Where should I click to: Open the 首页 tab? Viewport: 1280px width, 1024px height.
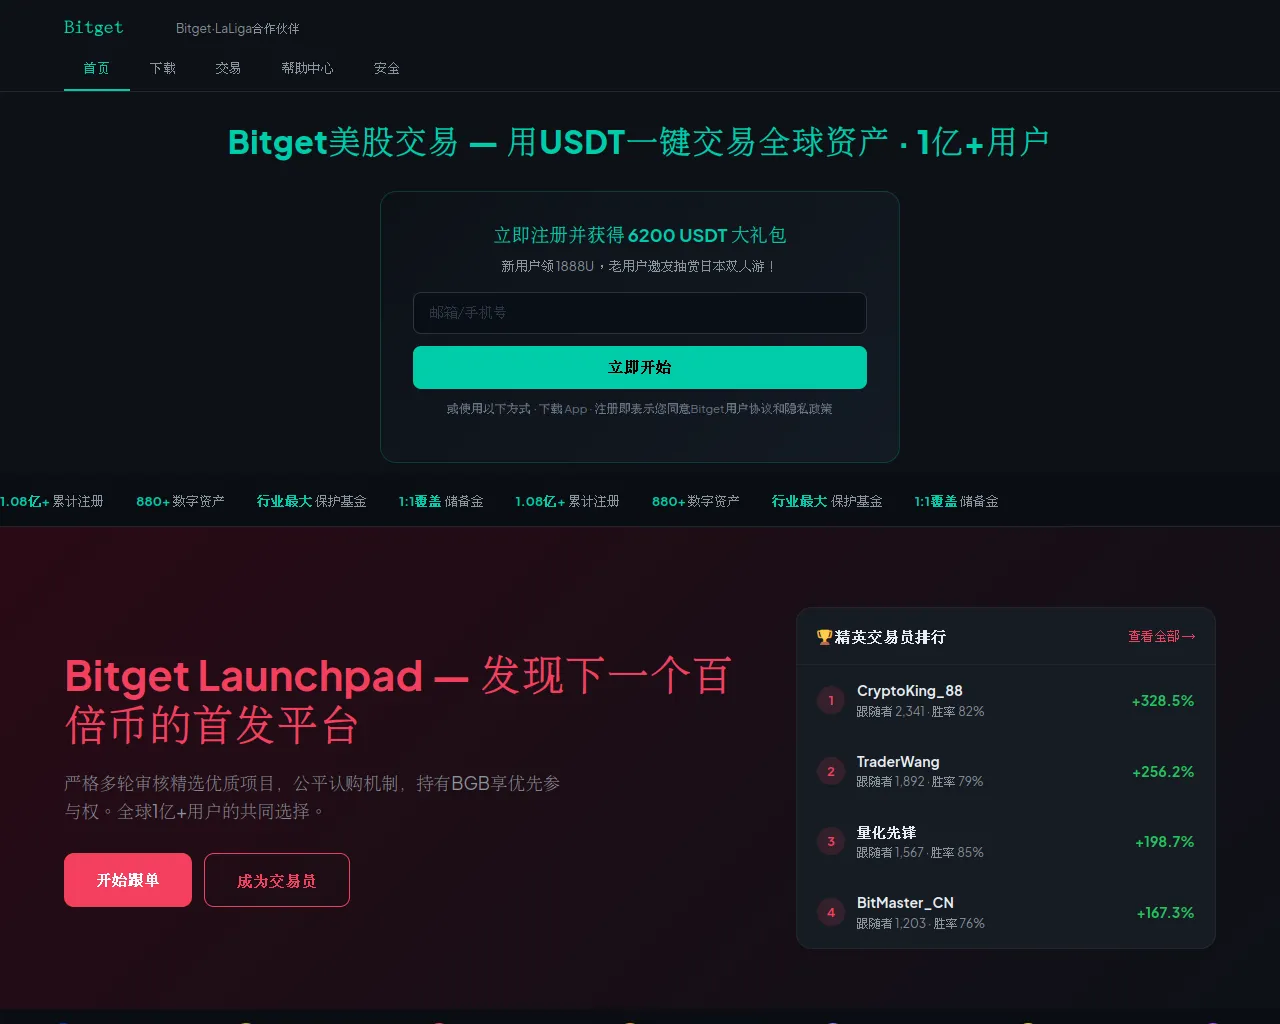click(x=97, y=69)
